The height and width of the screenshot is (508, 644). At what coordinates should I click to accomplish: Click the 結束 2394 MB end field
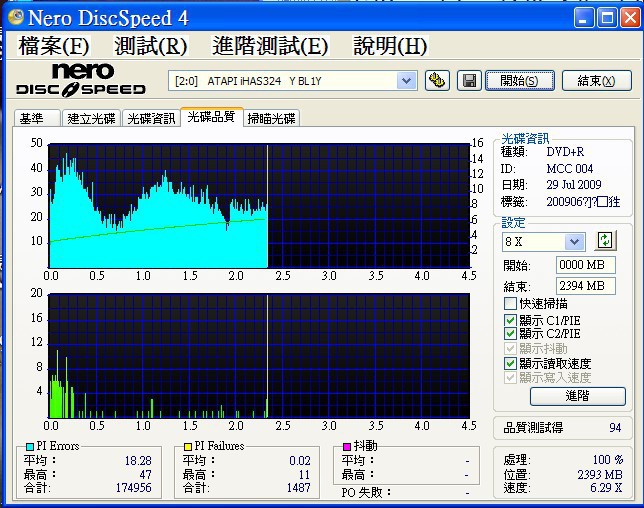(x=585, y=286)
